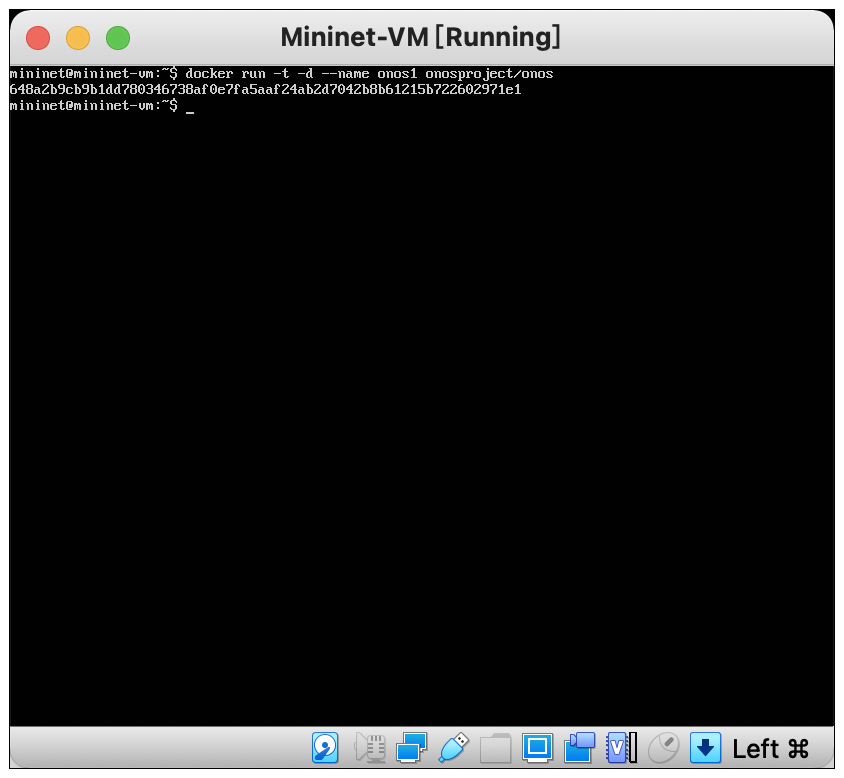Click the Mininet-VM [Running] title bar

tap(420, 38)
